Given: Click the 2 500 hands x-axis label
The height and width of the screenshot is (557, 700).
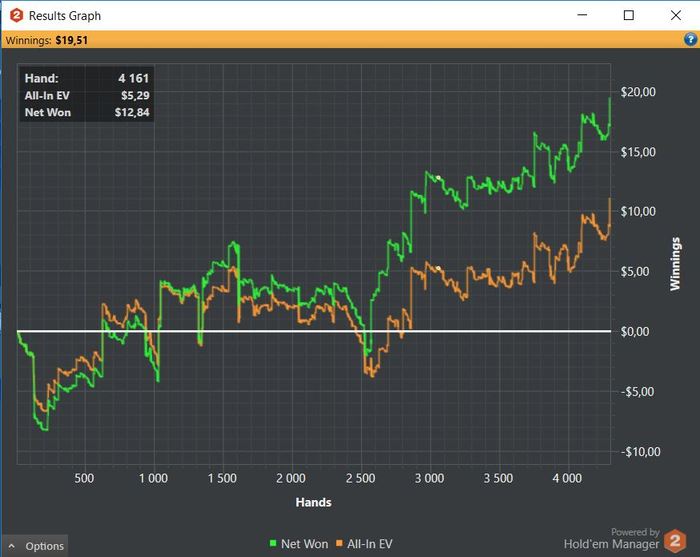Looking at the screenshot, I should coord(360,478).
